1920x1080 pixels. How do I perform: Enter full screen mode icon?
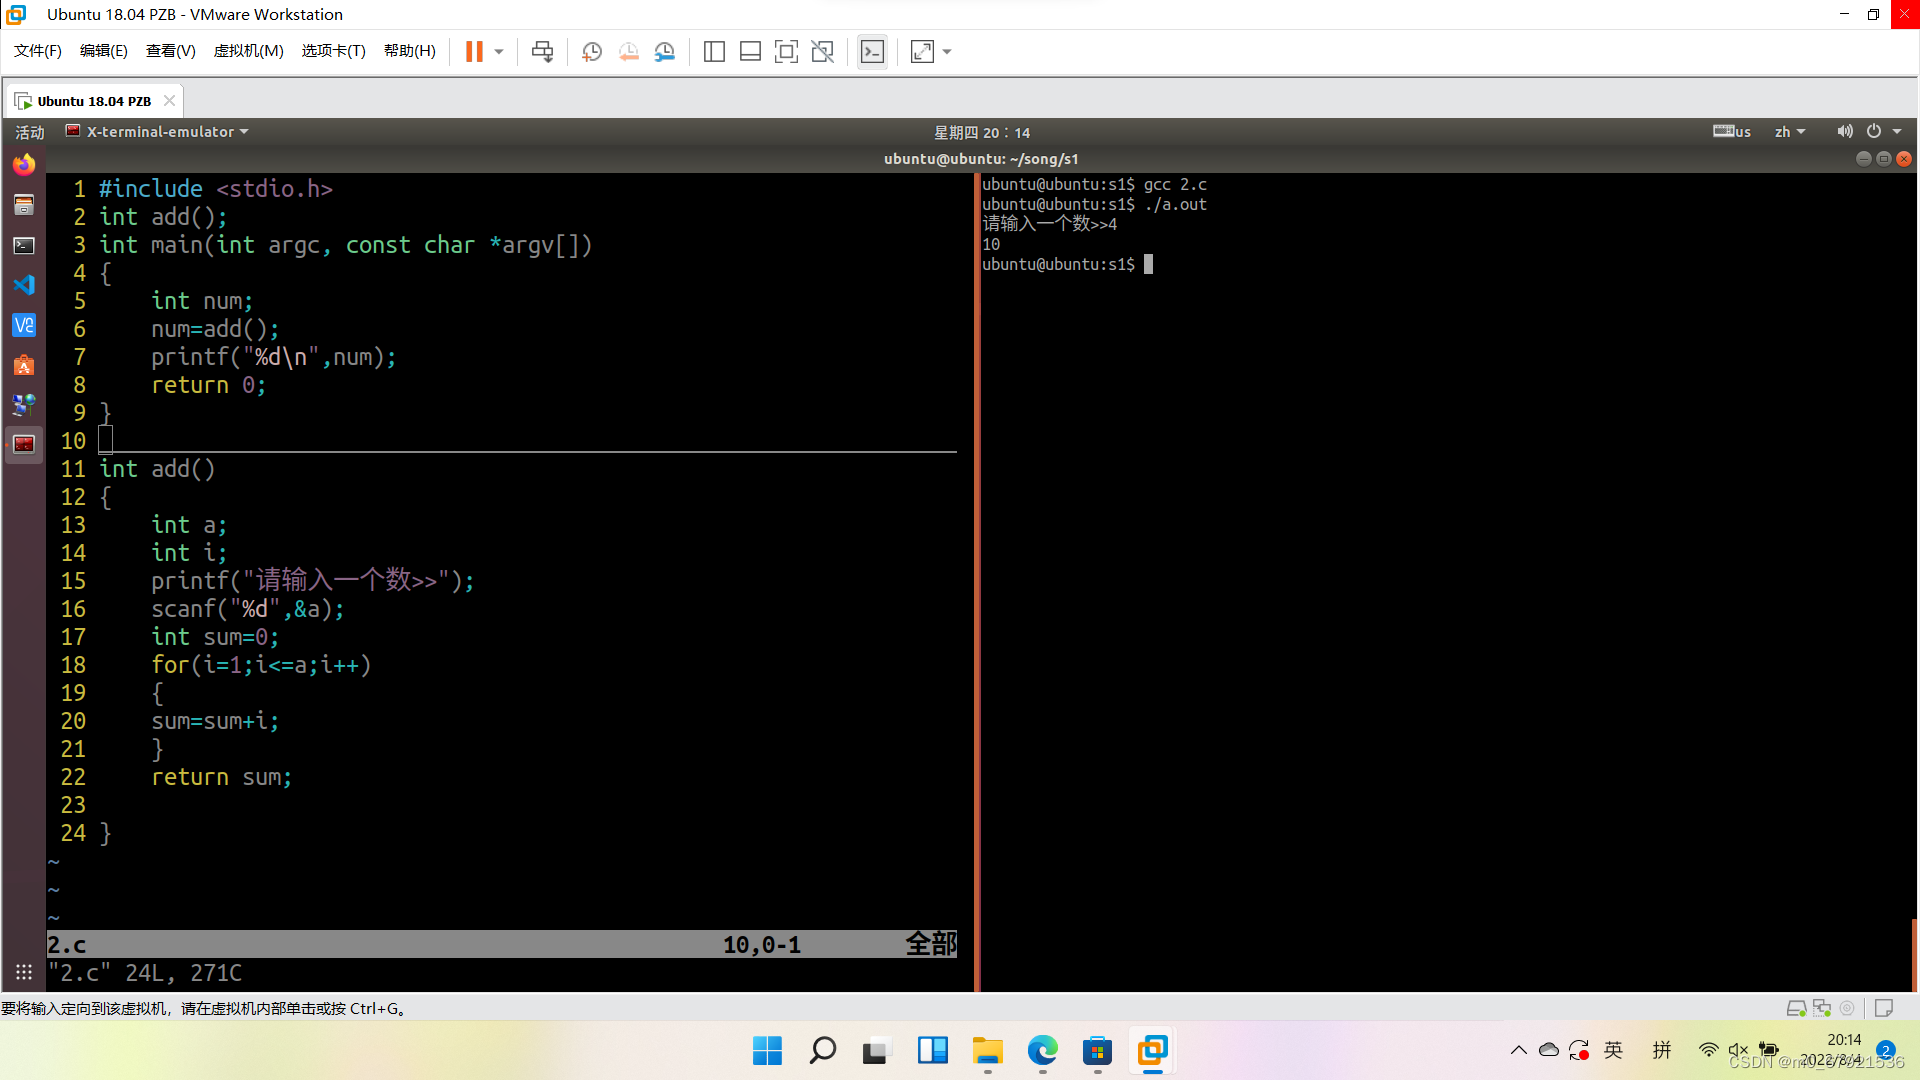pos(786,51)
